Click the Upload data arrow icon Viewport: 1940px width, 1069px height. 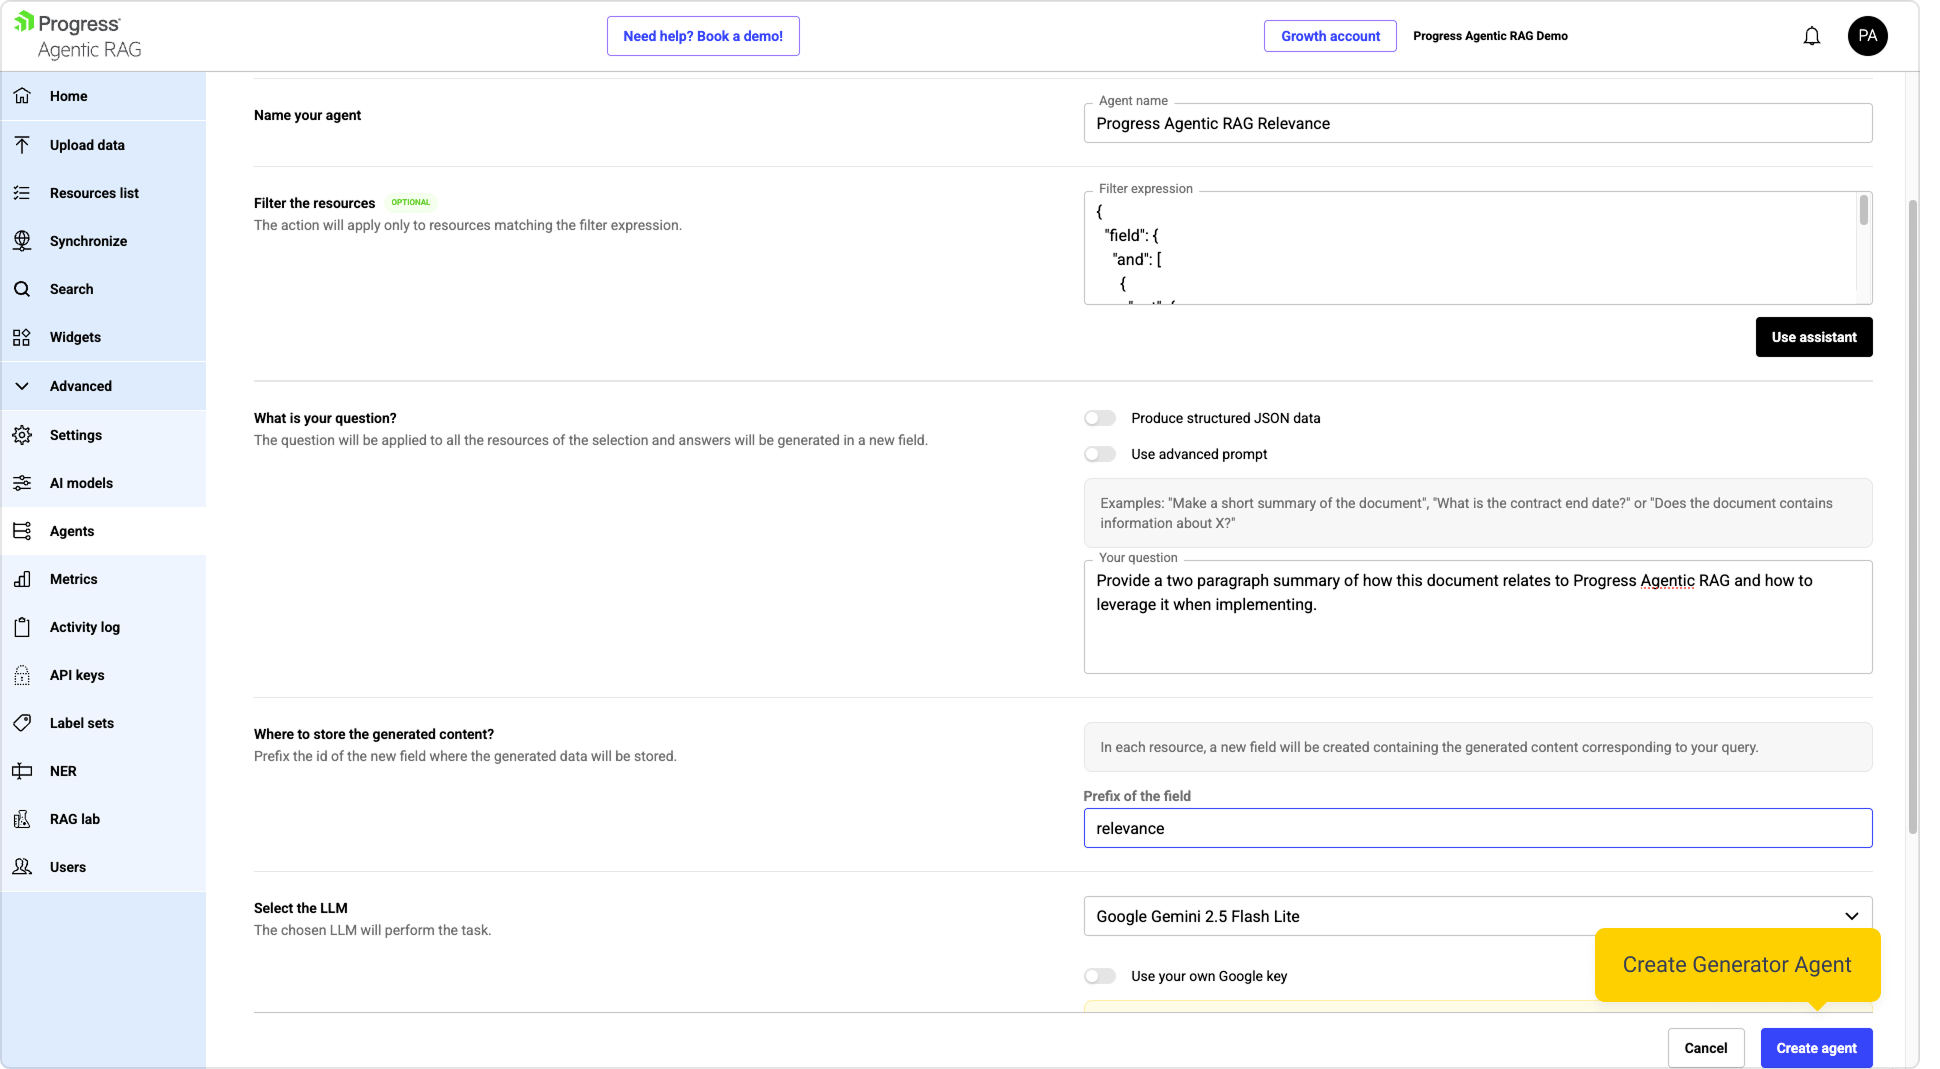(22, 145)
